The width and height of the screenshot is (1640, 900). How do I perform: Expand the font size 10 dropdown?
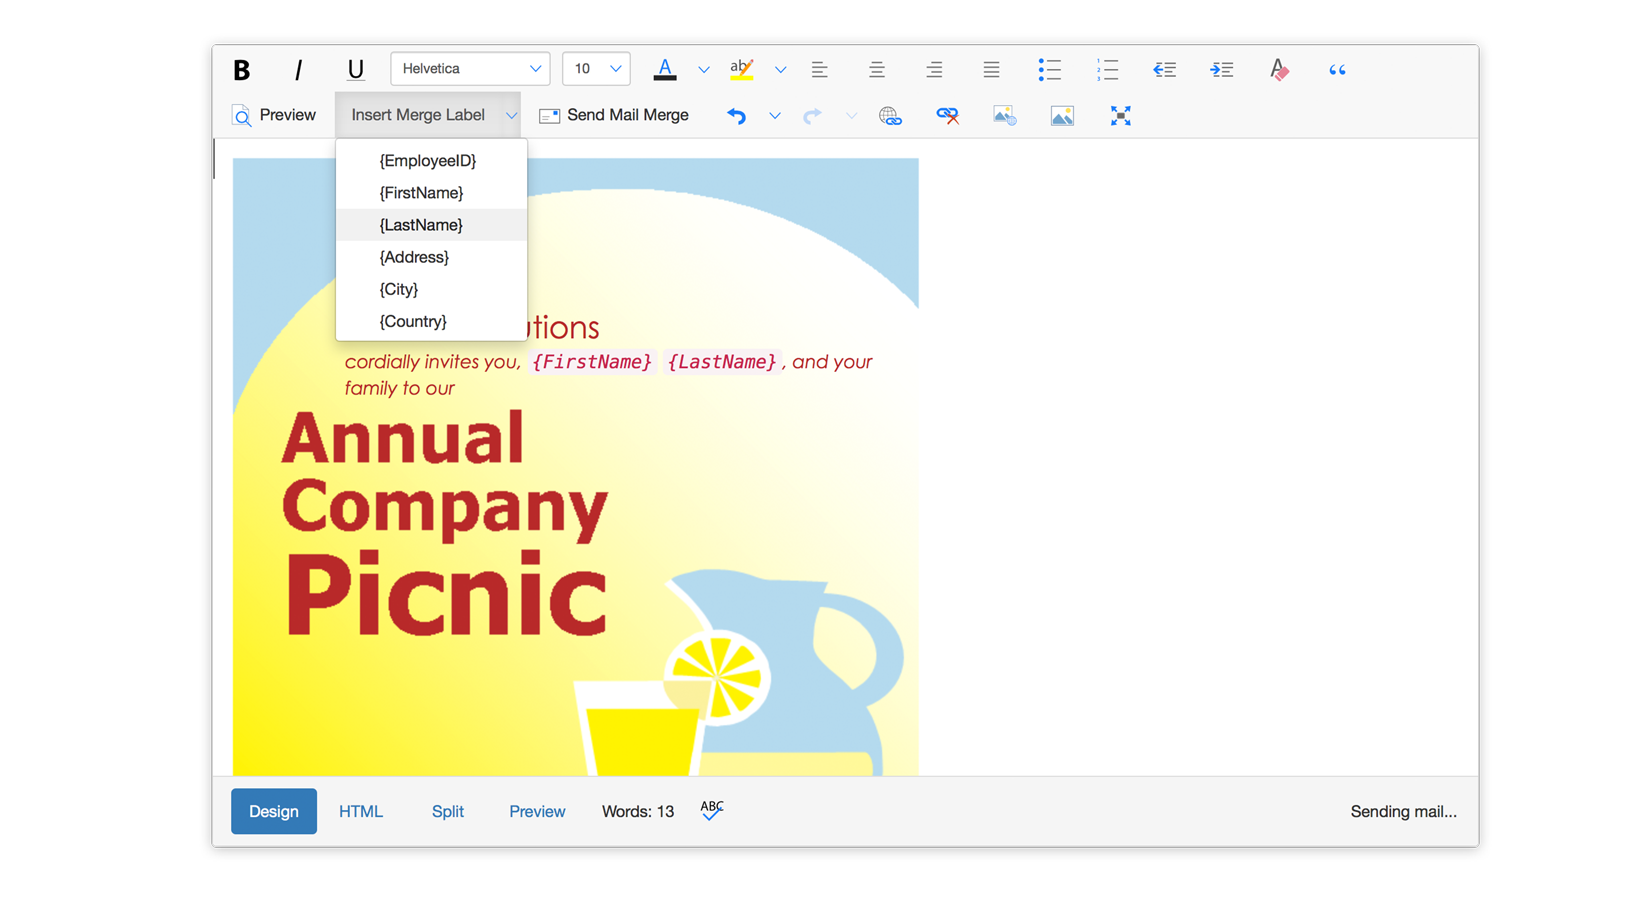[596, 69]
